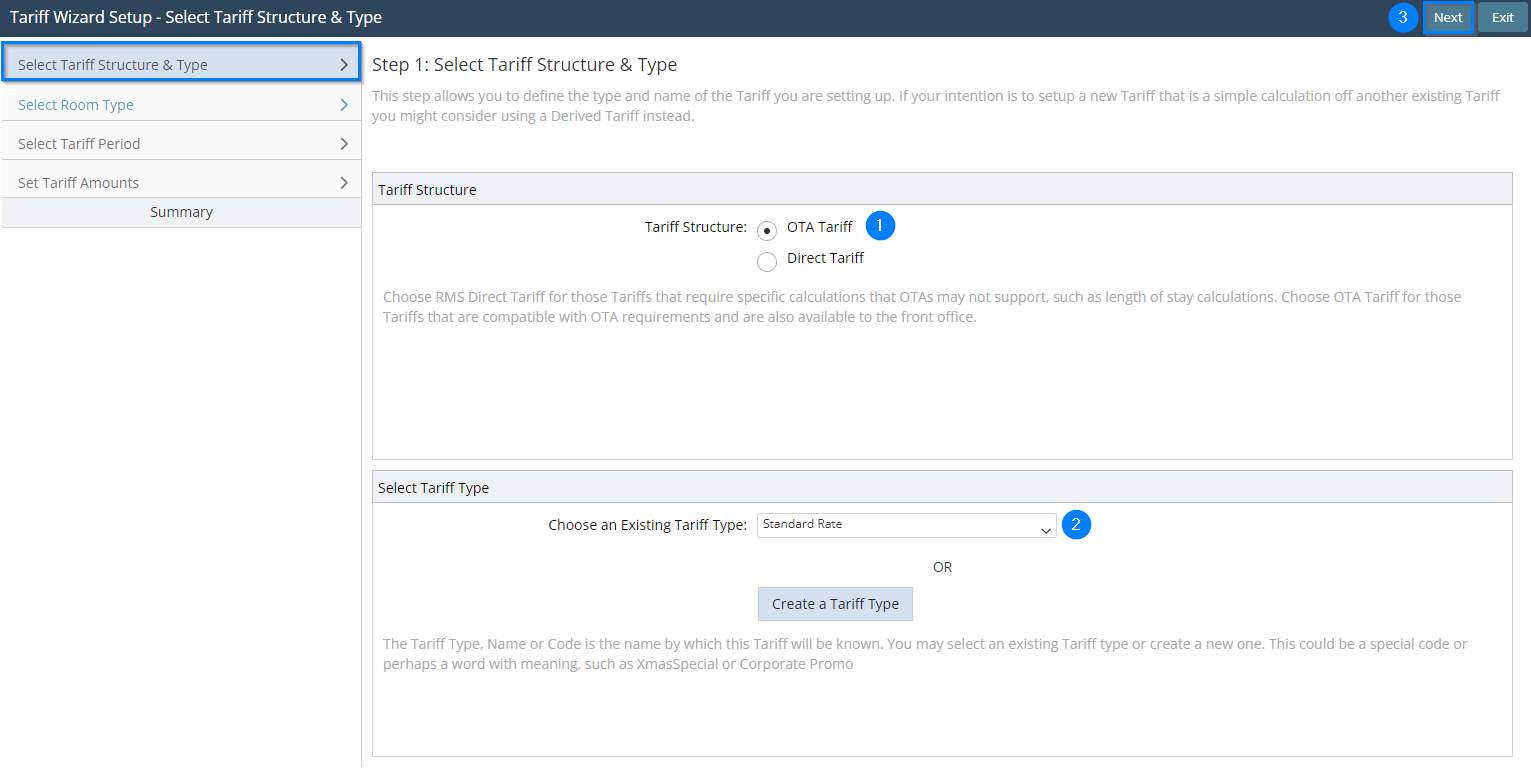
Task: Open the Summary section in the sidebar
Action: click(x=181, y=212)
